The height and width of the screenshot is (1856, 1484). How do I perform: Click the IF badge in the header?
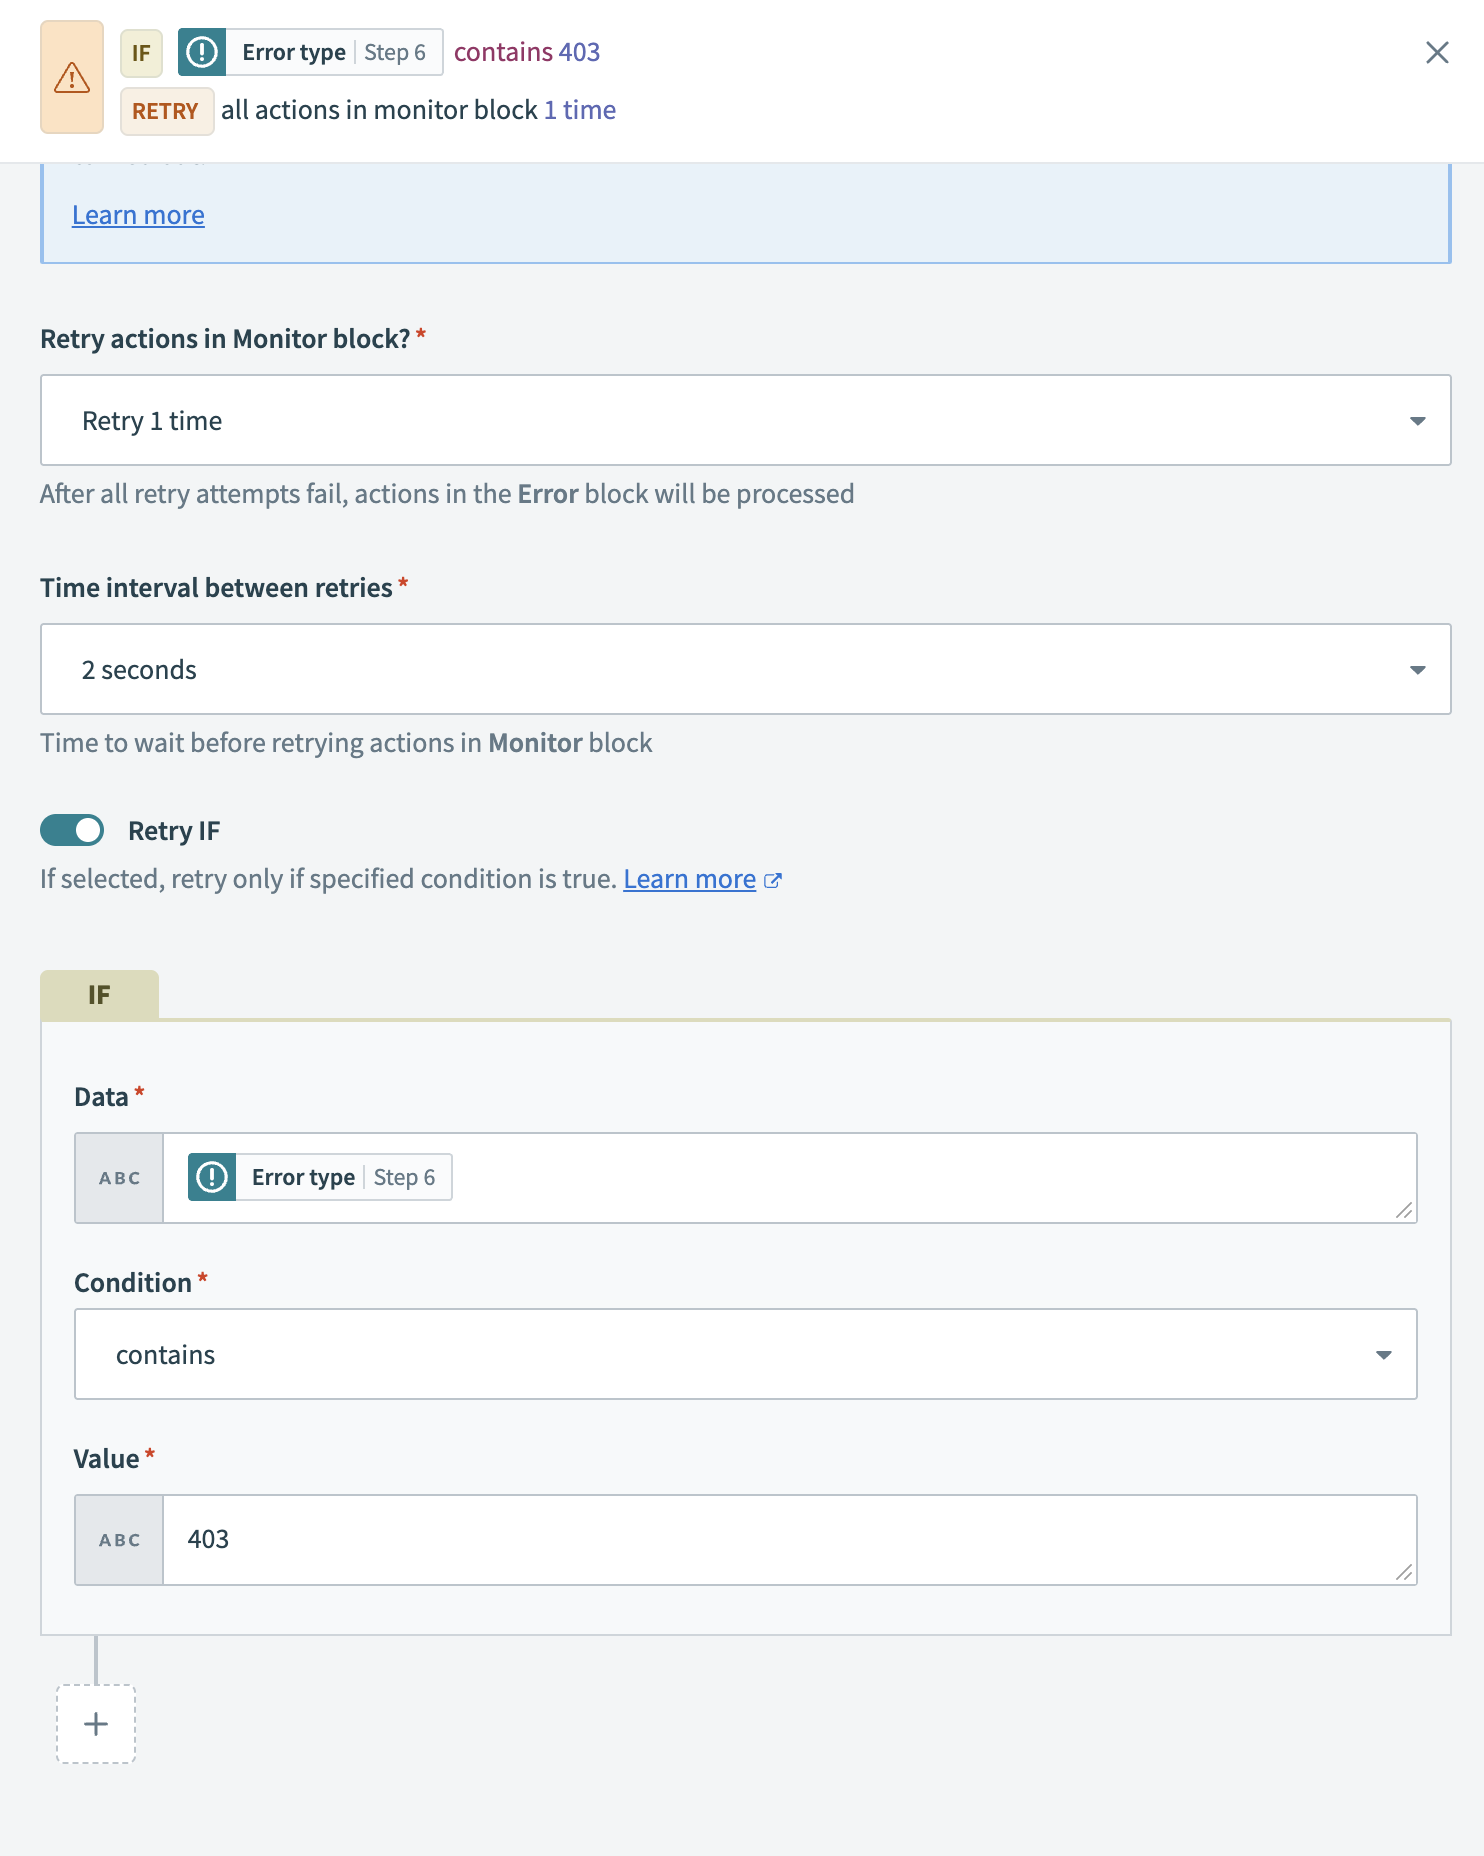click(141, 53)
